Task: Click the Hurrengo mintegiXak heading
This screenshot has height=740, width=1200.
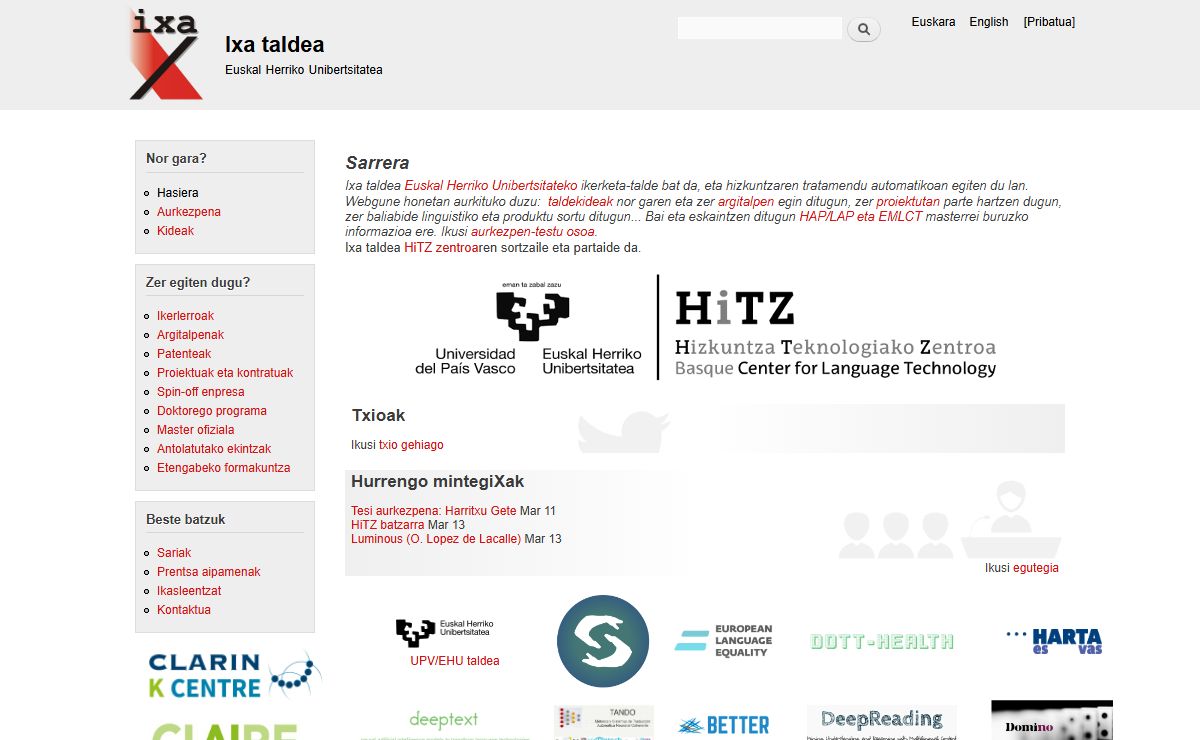Action: (438, 482)
